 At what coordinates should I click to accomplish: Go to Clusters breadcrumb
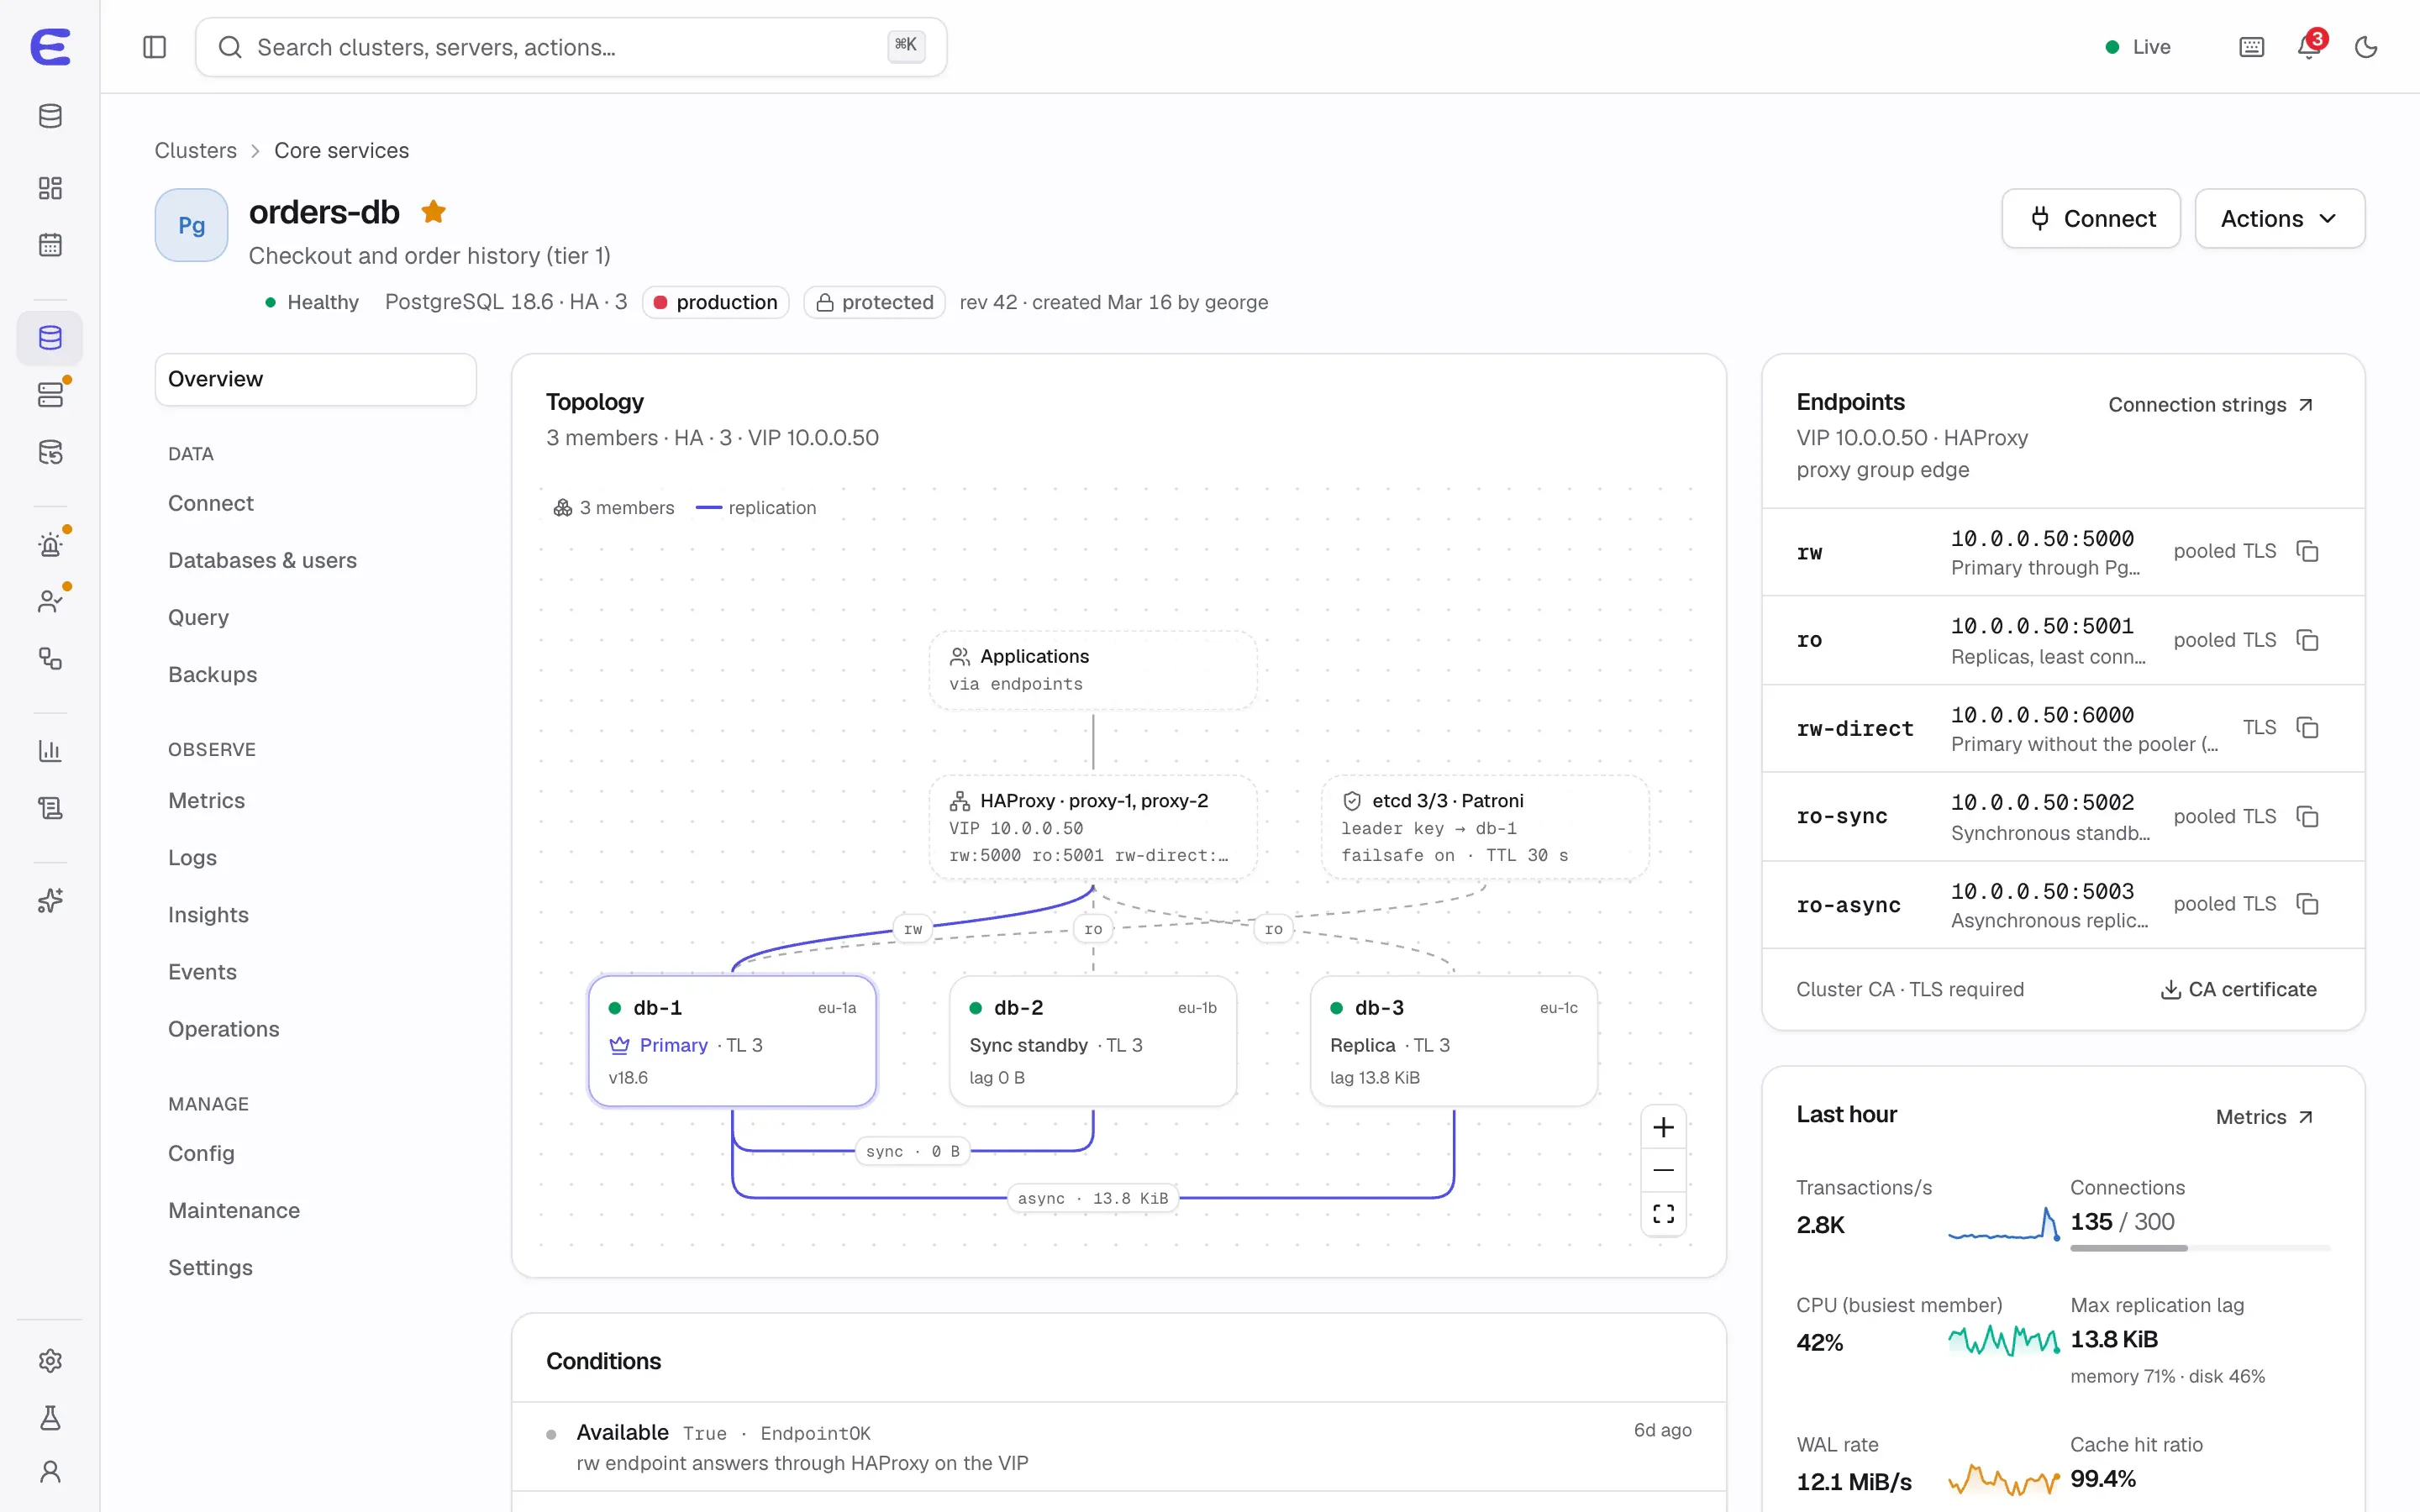click(195, 150)
